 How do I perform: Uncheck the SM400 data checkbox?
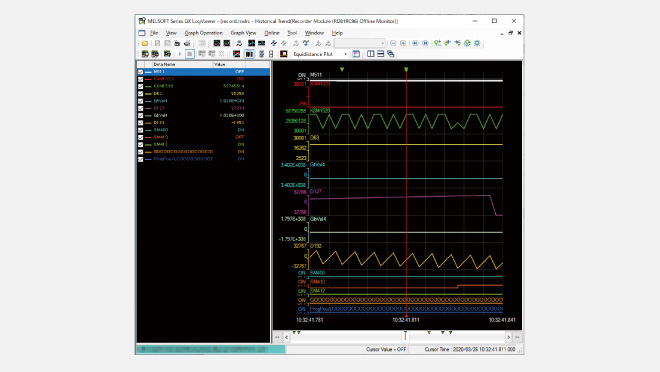pos(141,130)
